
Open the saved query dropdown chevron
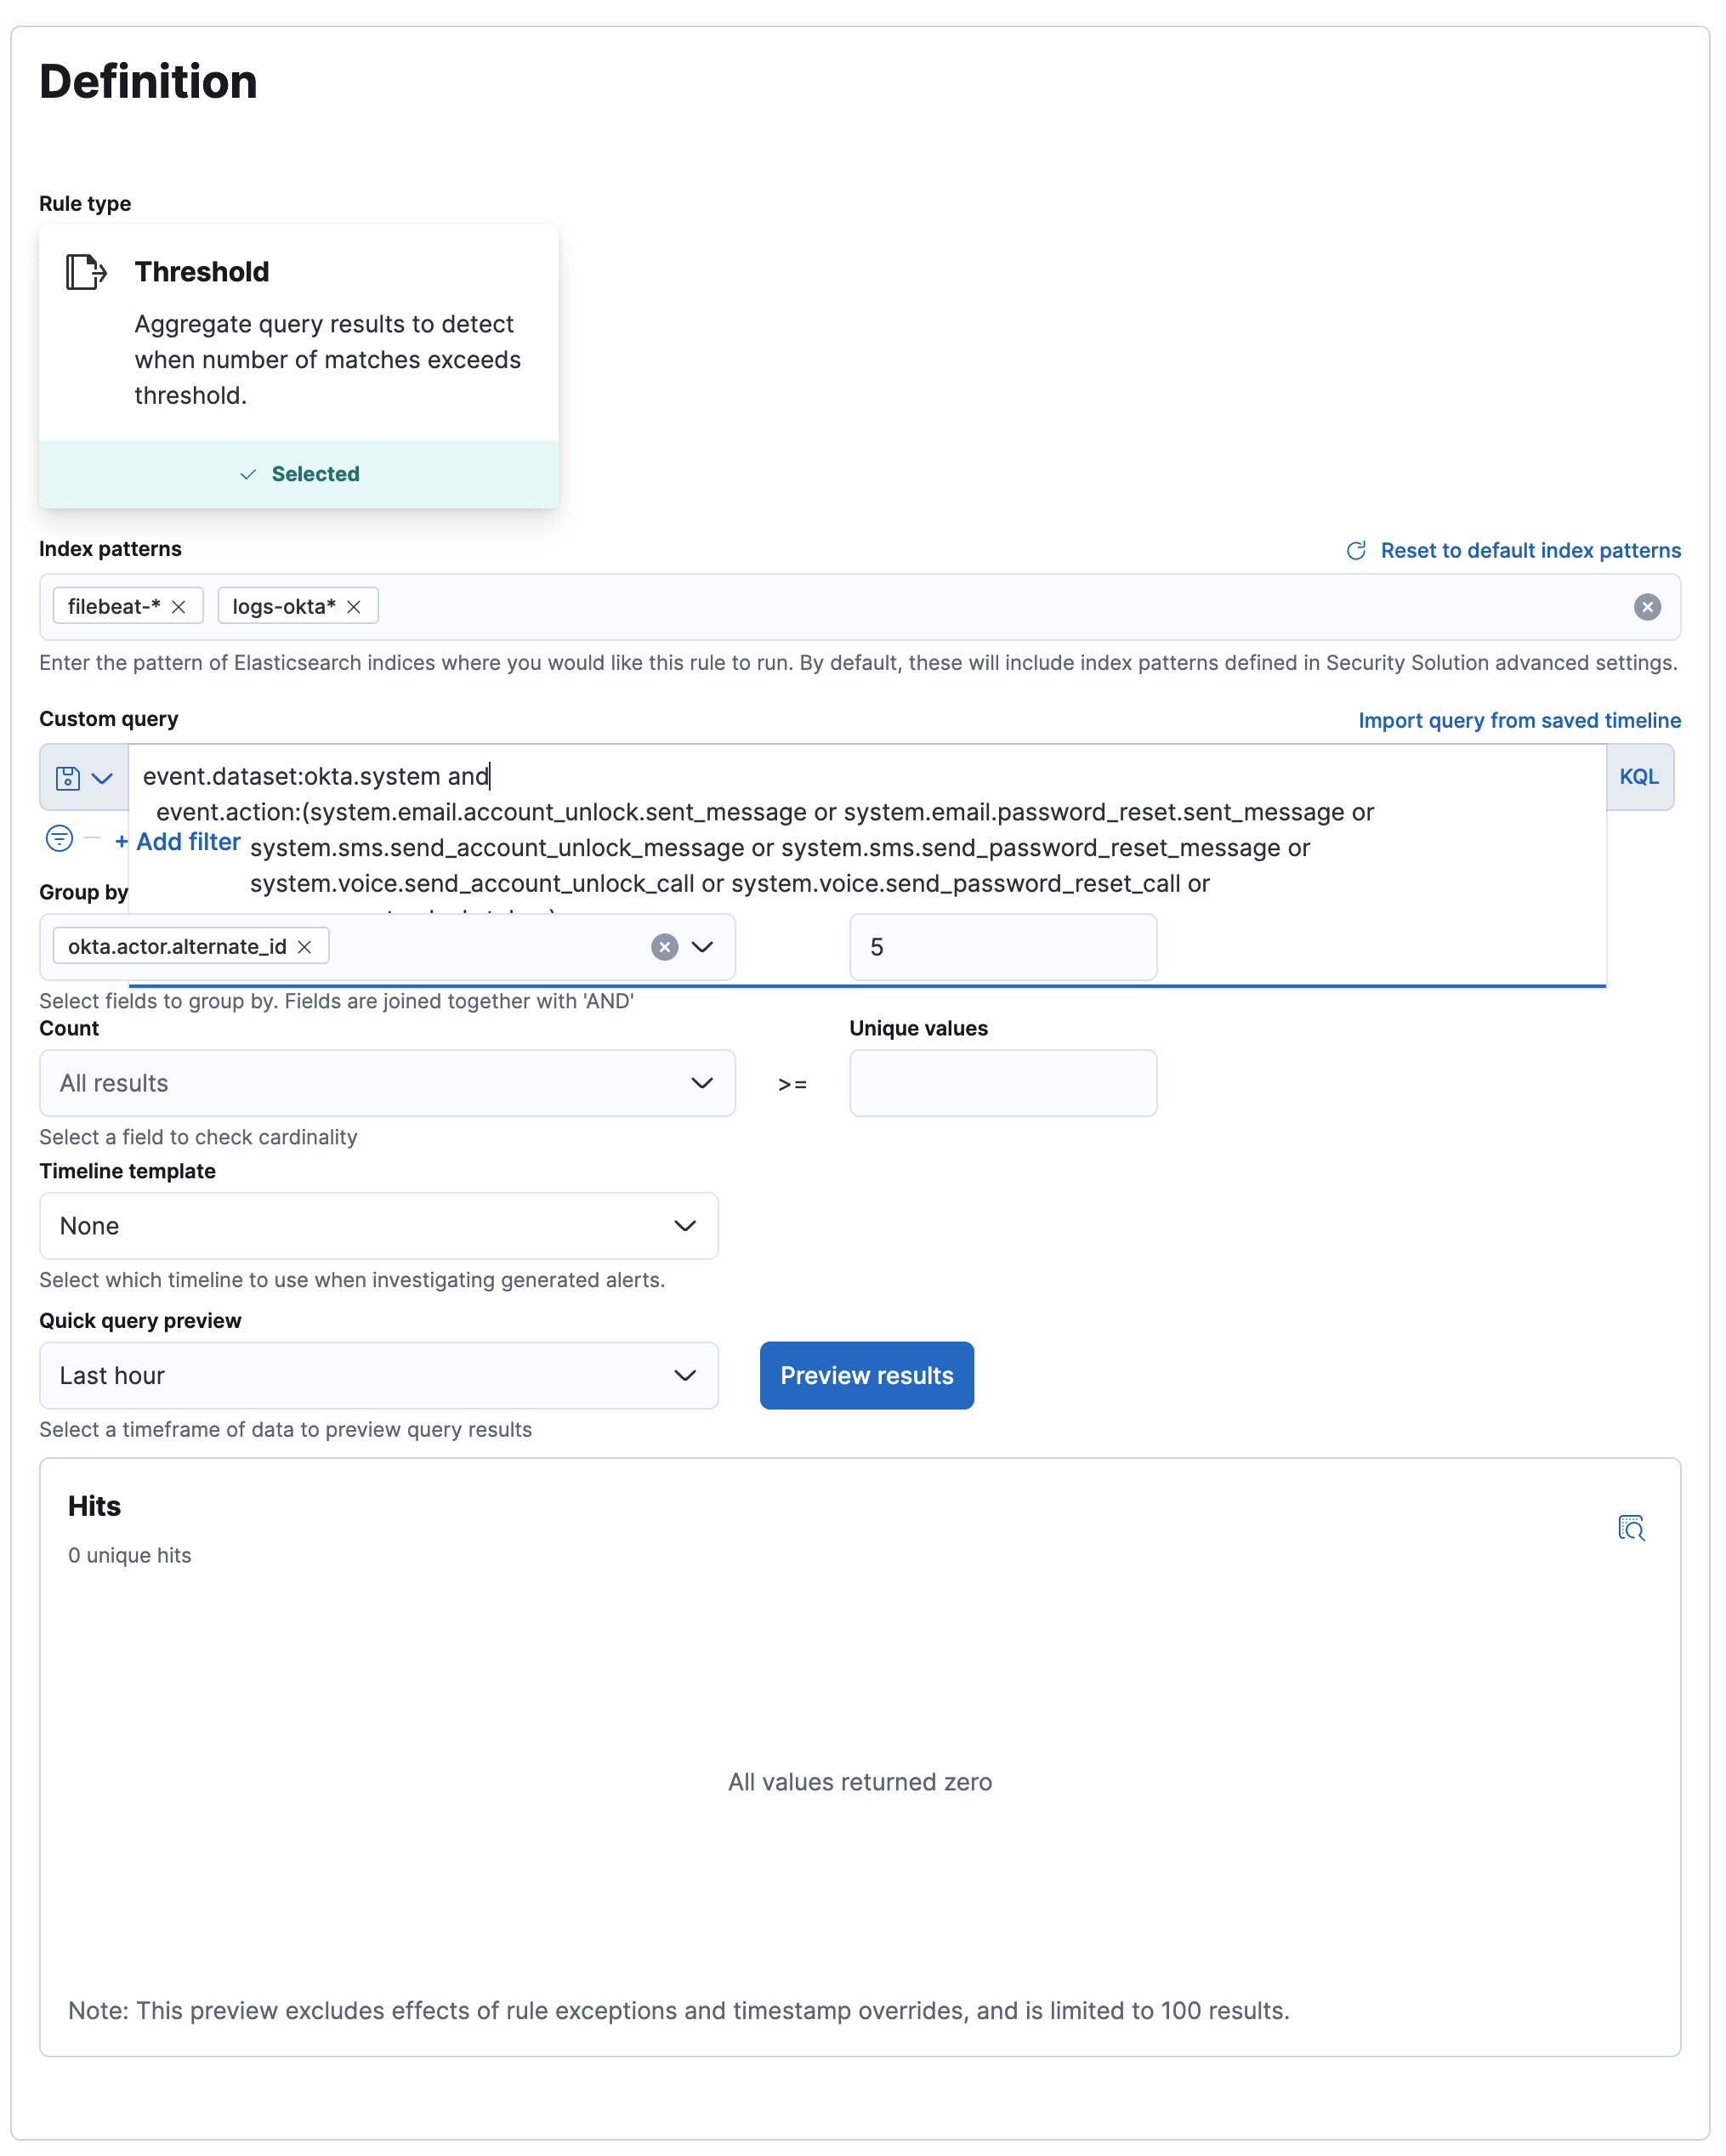[x=103, y=777]
